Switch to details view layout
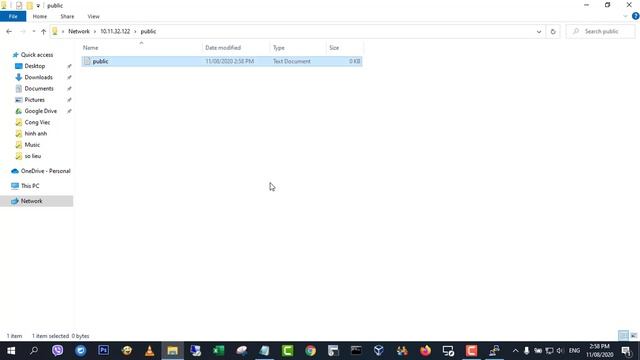 point(623,336)
